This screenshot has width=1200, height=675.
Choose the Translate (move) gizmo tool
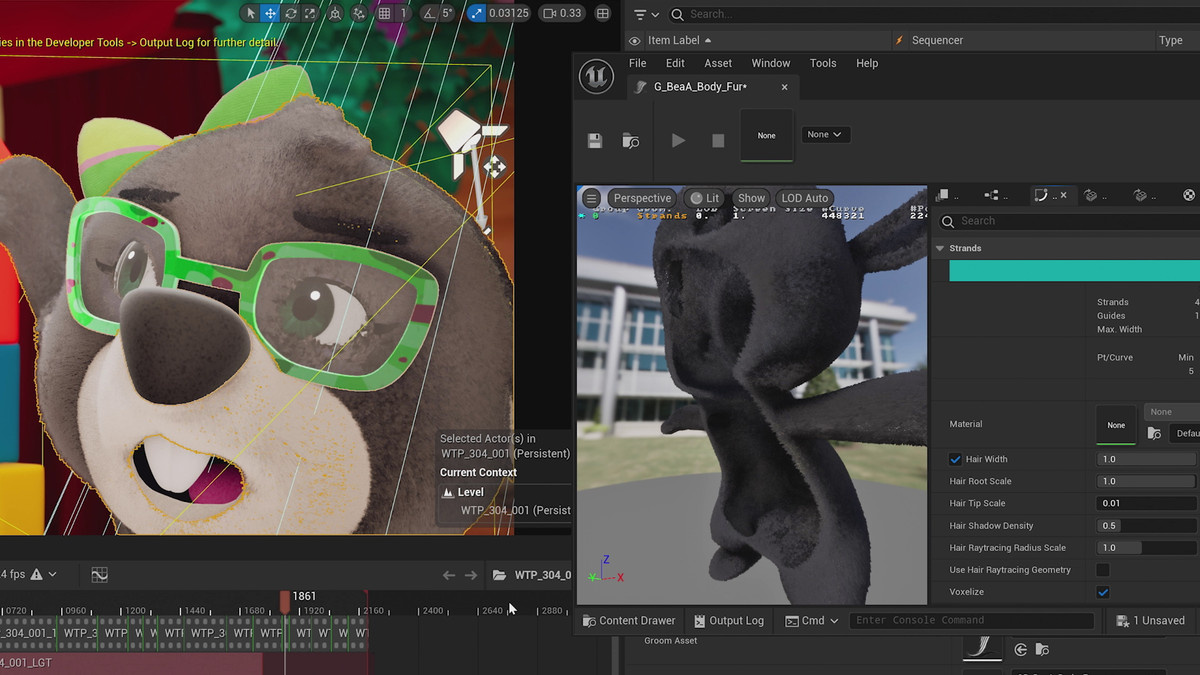(270, 13)
